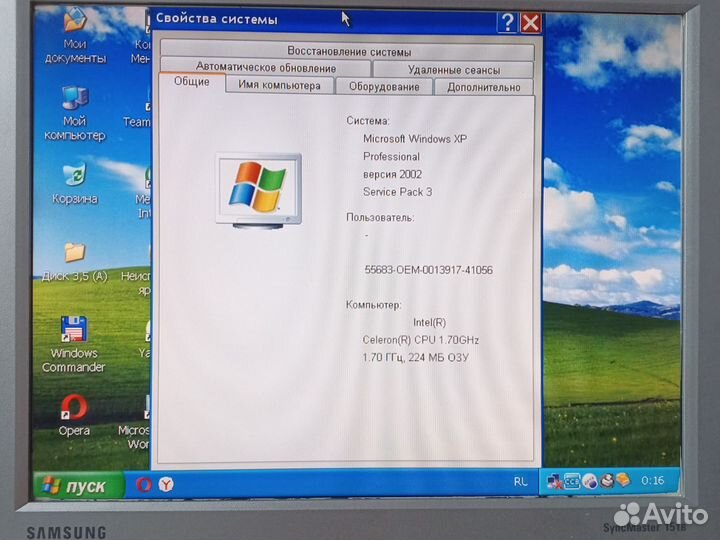Click the Windows Commander floppy icon
720x540 pixels.
pyautogui.click(x=74, y=330)
